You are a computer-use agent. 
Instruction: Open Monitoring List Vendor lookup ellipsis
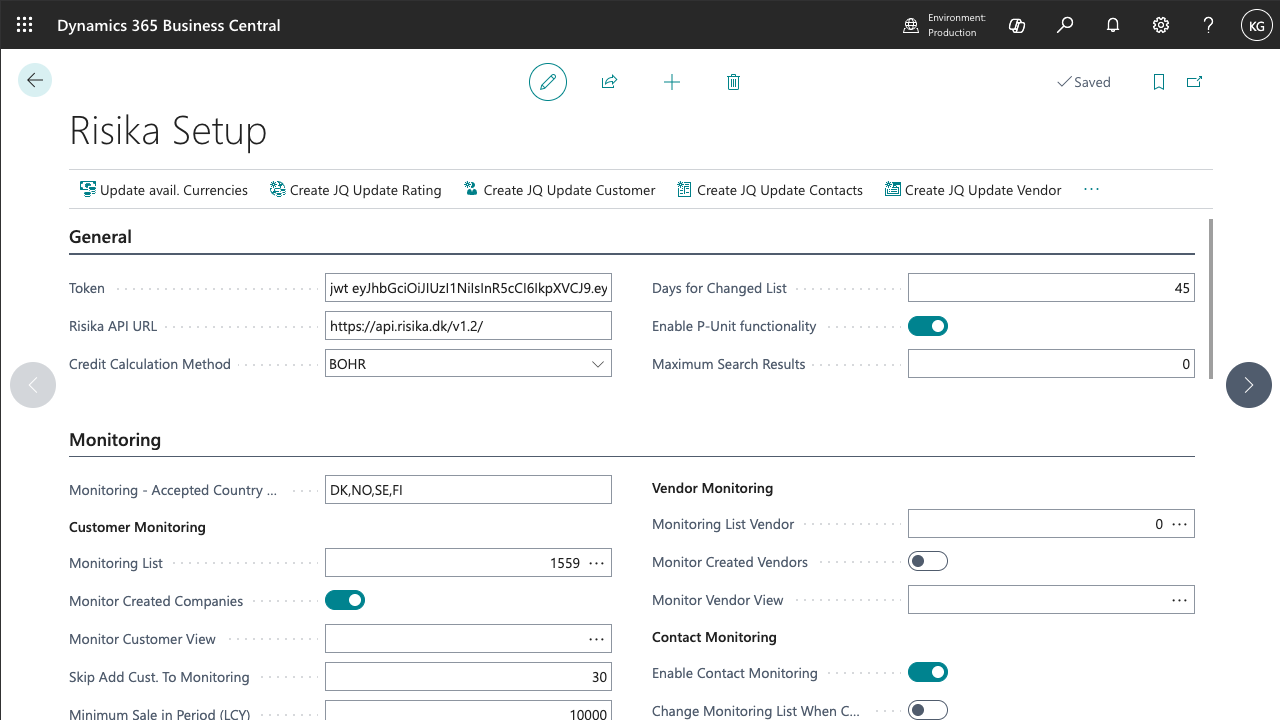1180,524
